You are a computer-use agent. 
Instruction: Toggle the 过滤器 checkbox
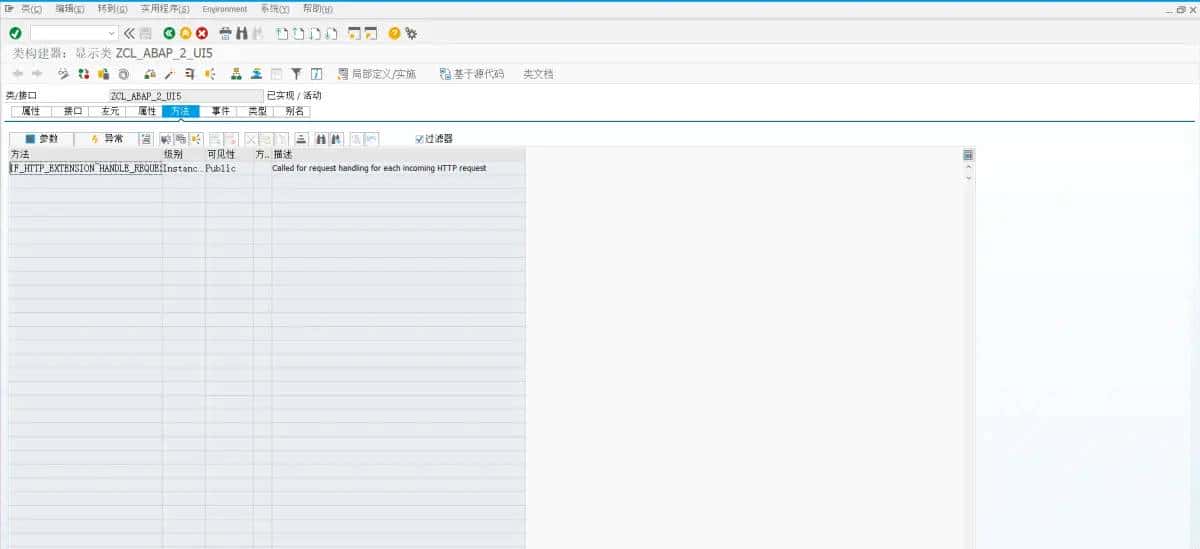click(x=420, y=139)
